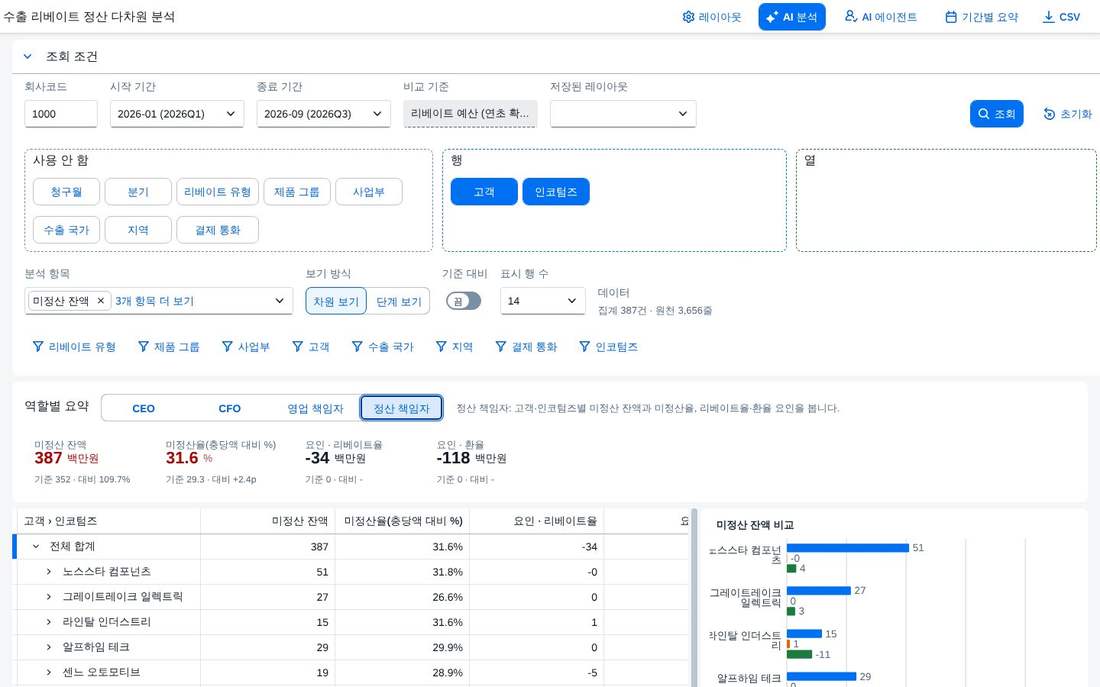This screenshot has width=1100, height=687.
Task: Filter by 제품 그룹 funnel icon
Action: click(143, 346)
